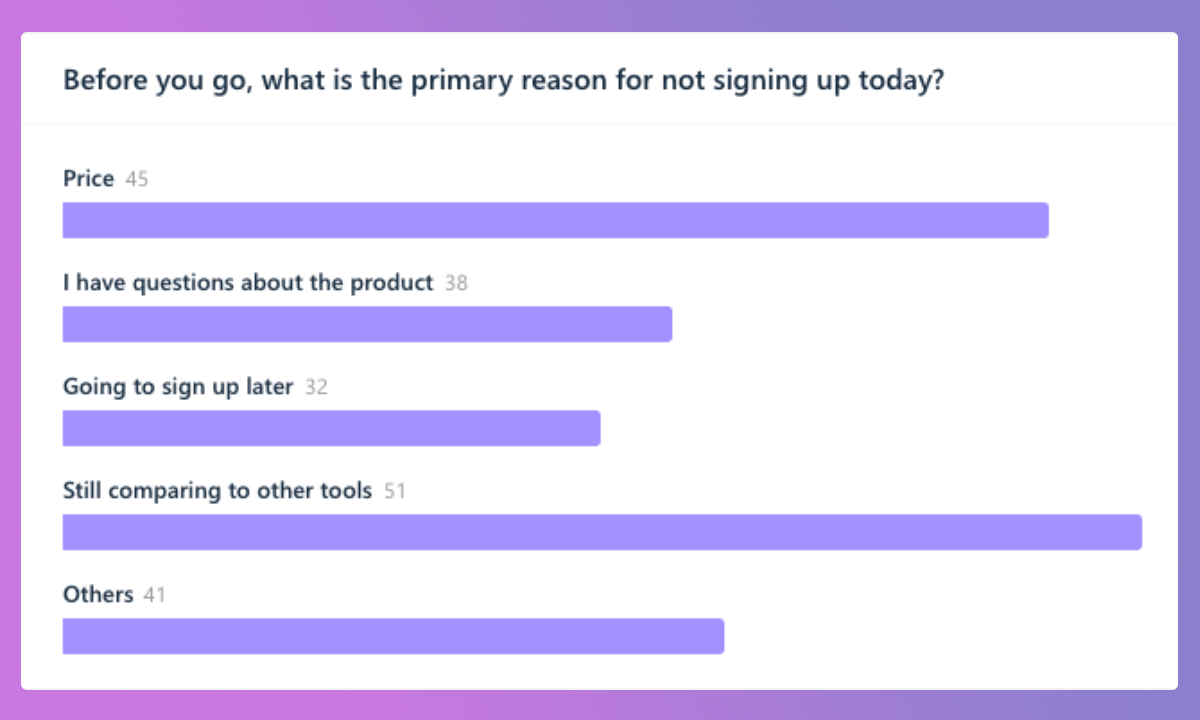Click the count 38 beside product questions

pos(456,284)
